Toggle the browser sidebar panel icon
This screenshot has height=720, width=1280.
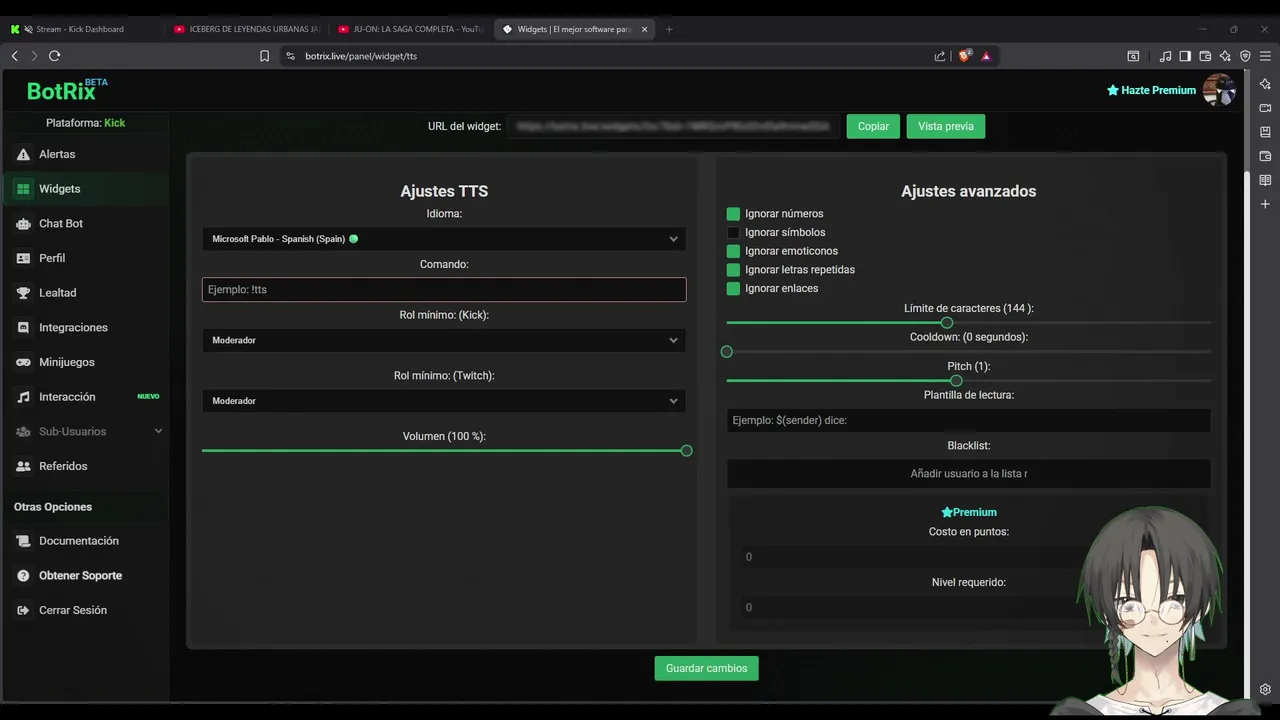(x=1185, y=56)
